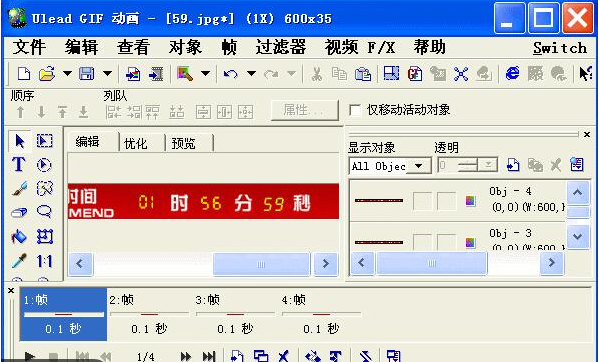600x362 pixels.
Task: Jump to the last frame button
Action: click(209, 357)
